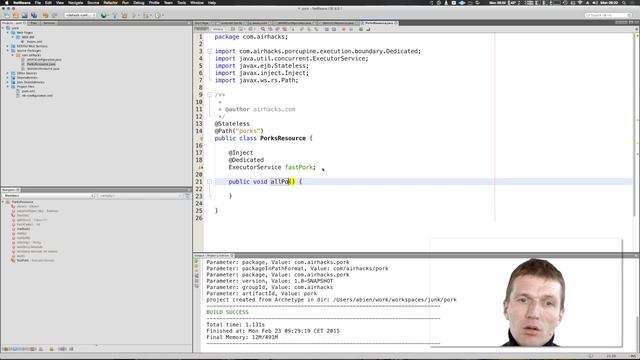Select the PorksResource.java editor tab
640x360 pixels.
point(379,23)
